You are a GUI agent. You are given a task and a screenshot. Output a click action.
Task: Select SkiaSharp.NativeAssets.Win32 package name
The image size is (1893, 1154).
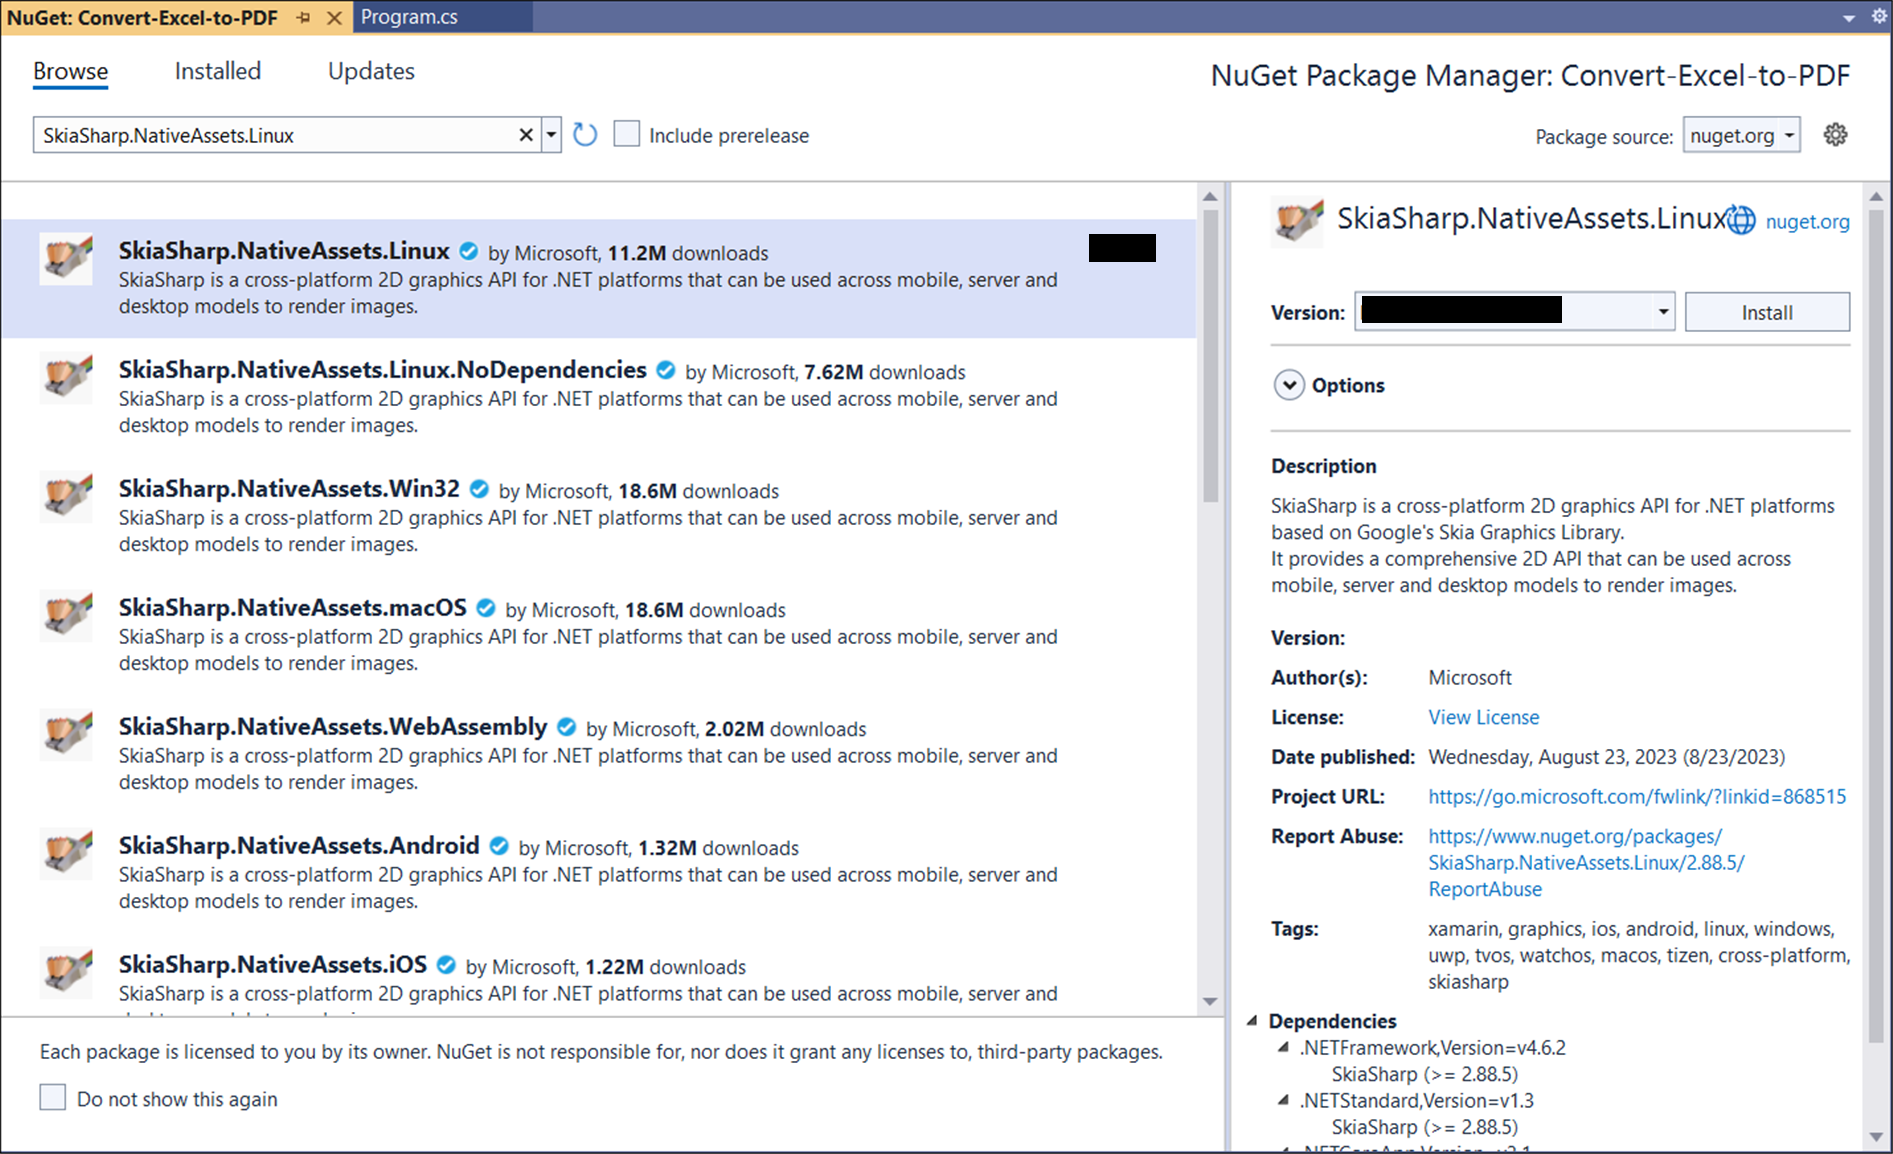pos(289,489)
